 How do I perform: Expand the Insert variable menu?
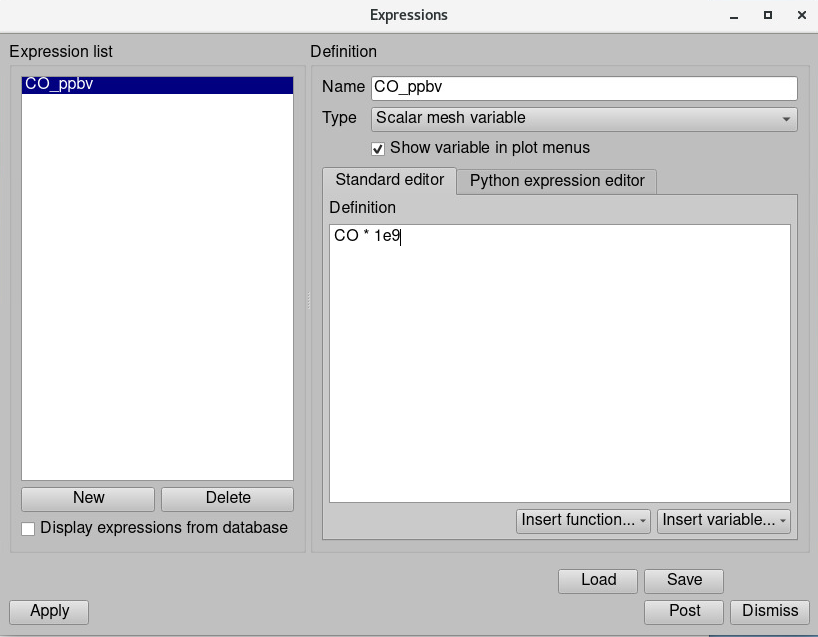[724, 520]
